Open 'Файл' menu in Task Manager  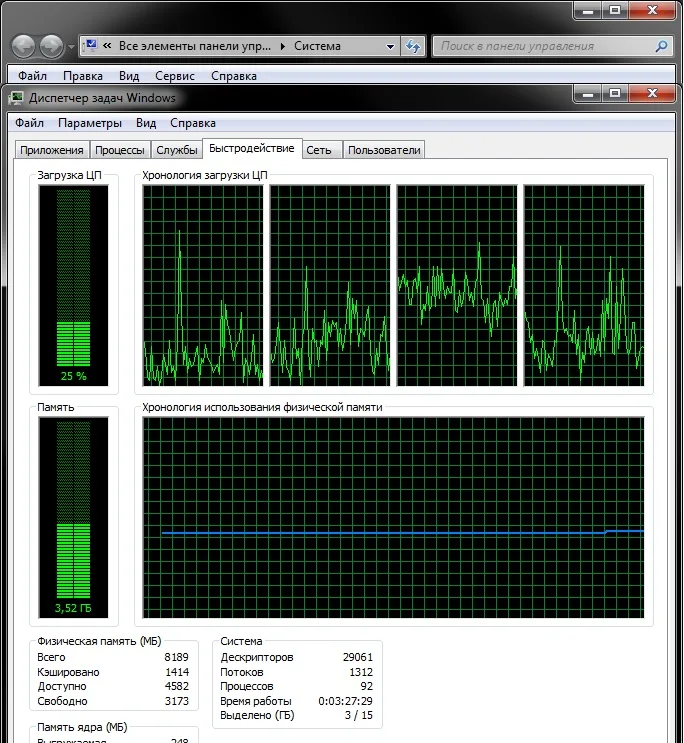pos(29,123)
